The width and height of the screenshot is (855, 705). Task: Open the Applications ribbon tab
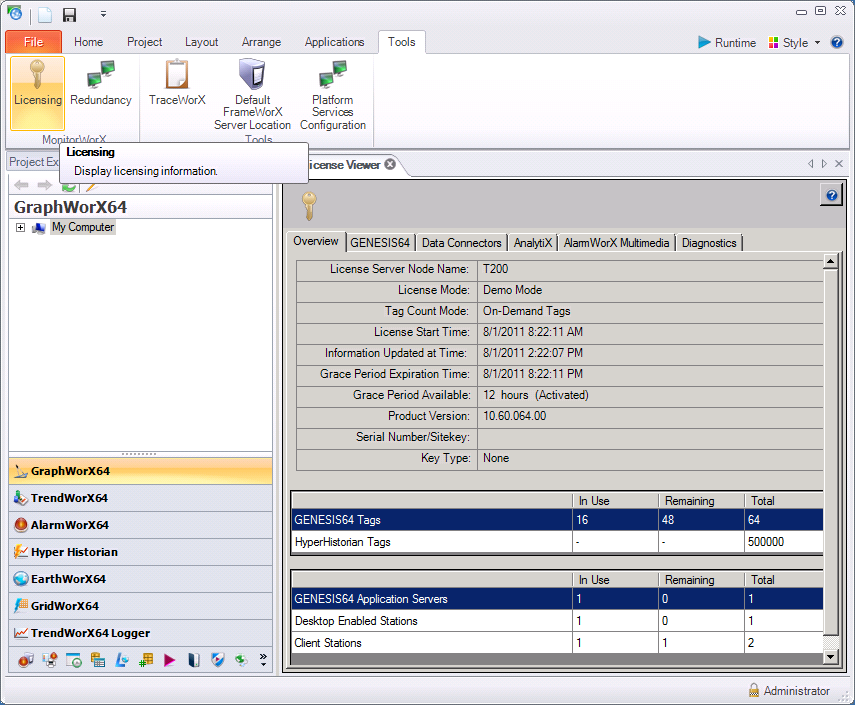click(334, 42)
